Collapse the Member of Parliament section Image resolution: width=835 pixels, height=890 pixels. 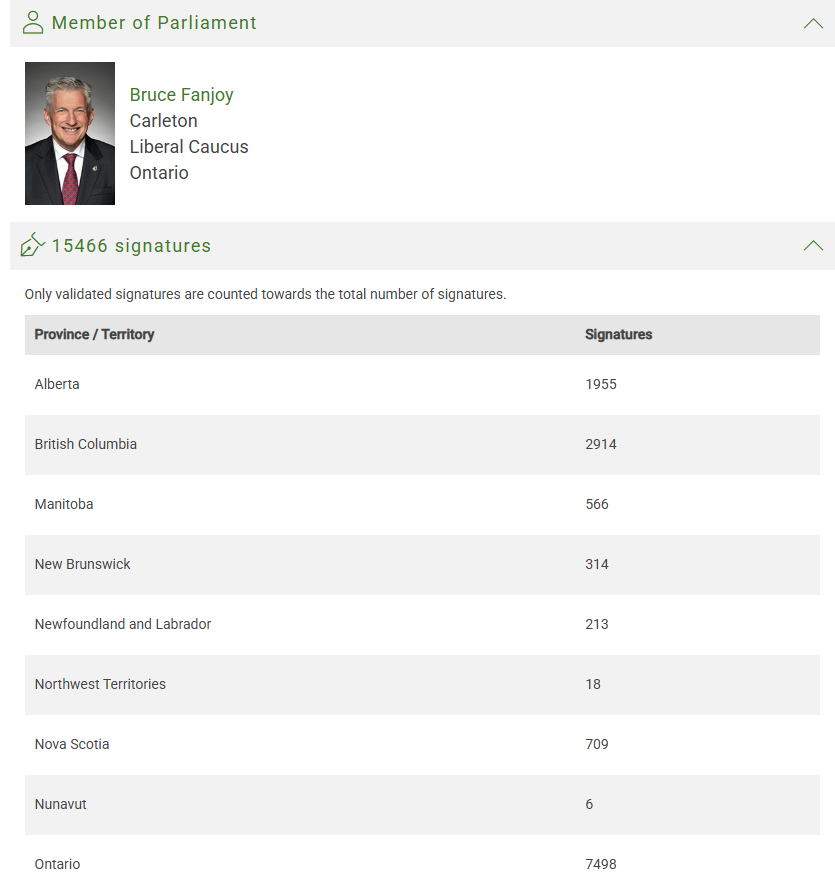813,23
